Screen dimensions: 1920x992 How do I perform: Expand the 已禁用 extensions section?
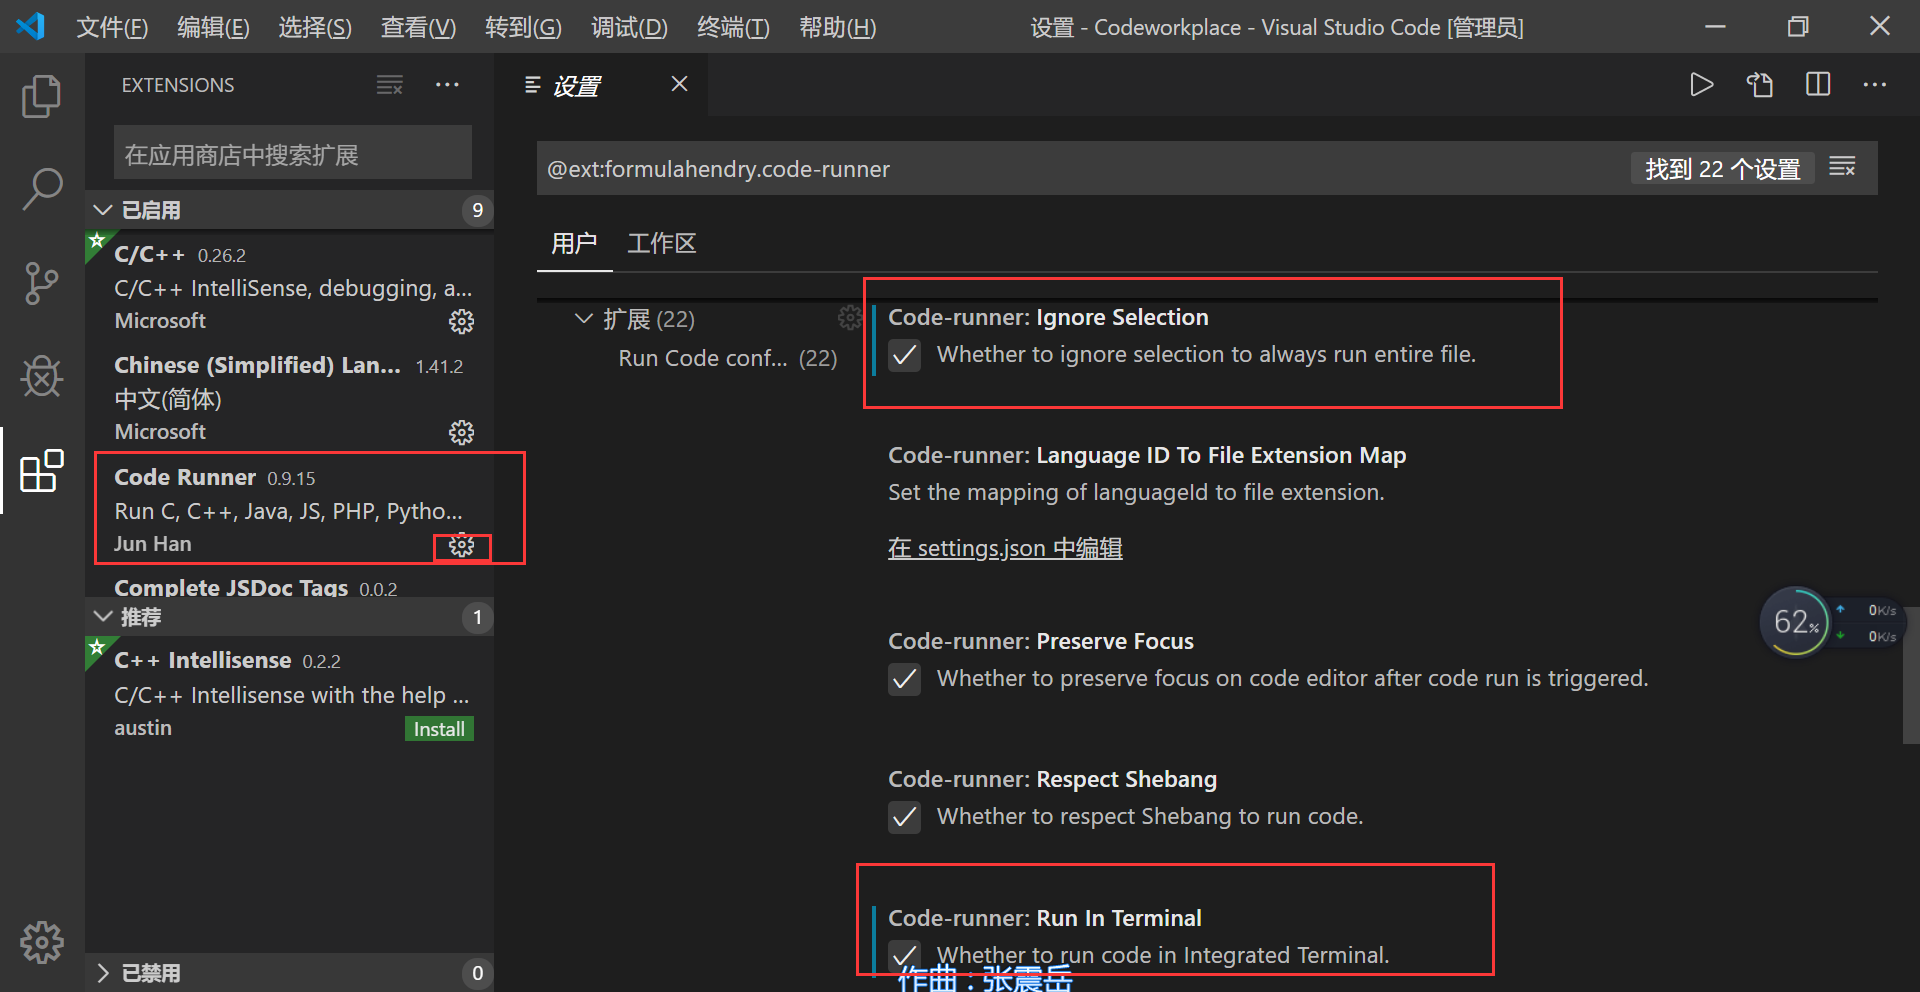tap(290, 973)
